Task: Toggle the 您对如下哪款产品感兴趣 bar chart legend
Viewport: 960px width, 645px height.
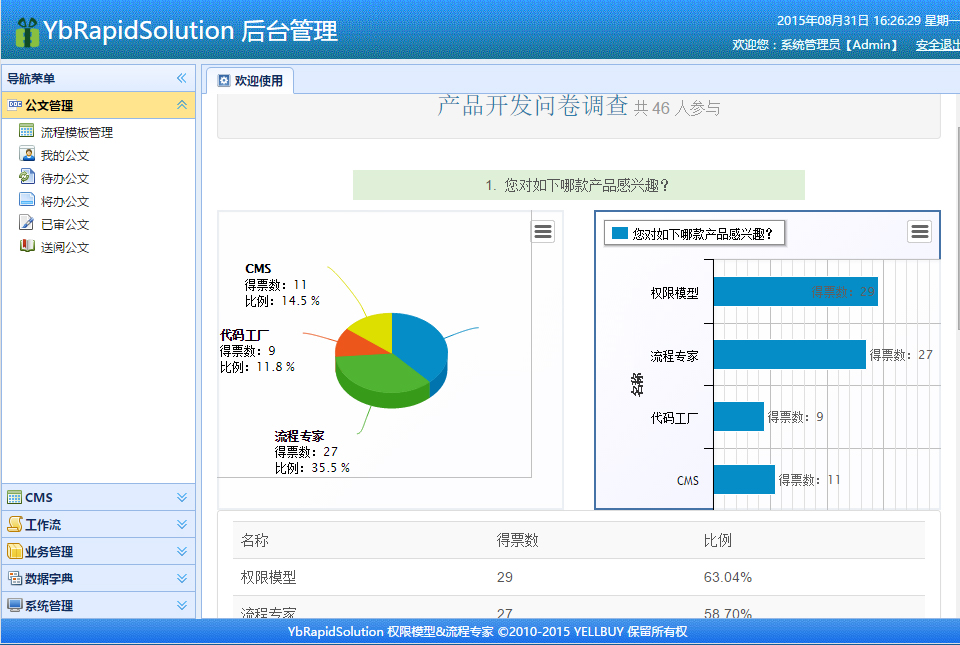Action: (x=694, y=233)
